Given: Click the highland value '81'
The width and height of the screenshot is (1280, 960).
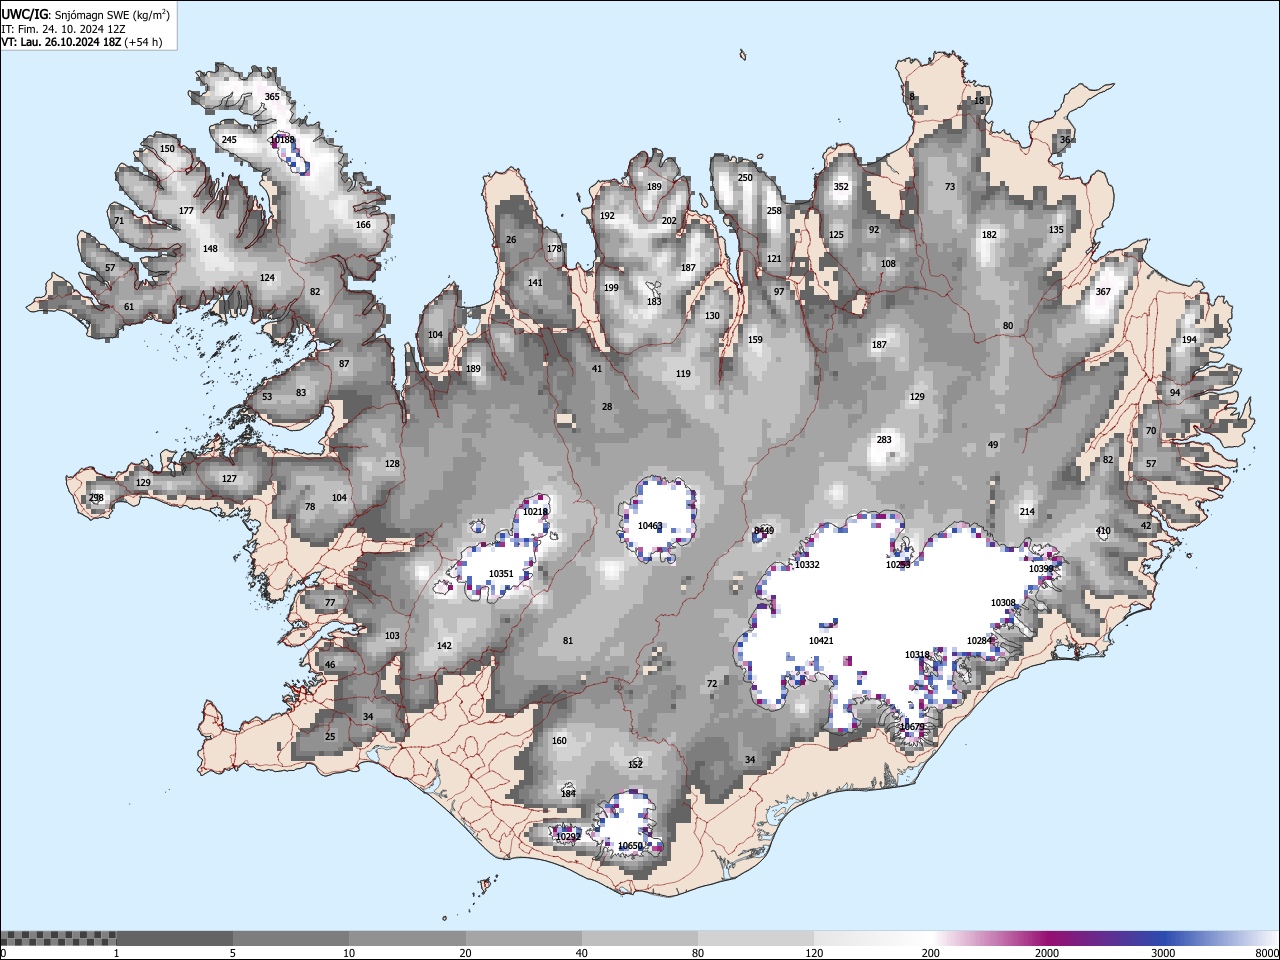Looking at the screenshot, I should click(568, 641).
